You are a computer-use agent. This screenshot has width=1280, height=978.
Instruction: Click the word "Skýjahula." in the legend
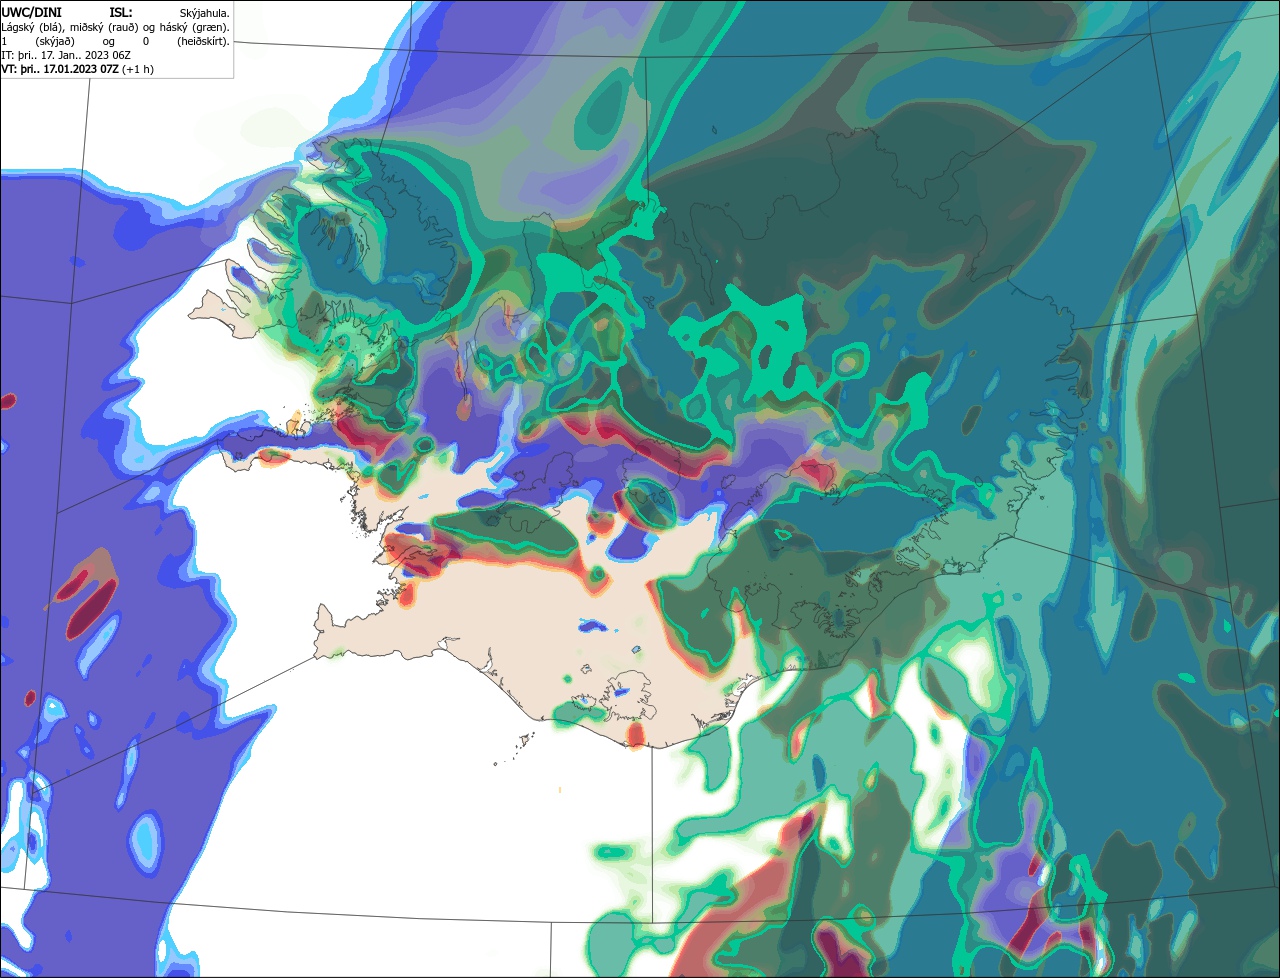tap(204, 14)
